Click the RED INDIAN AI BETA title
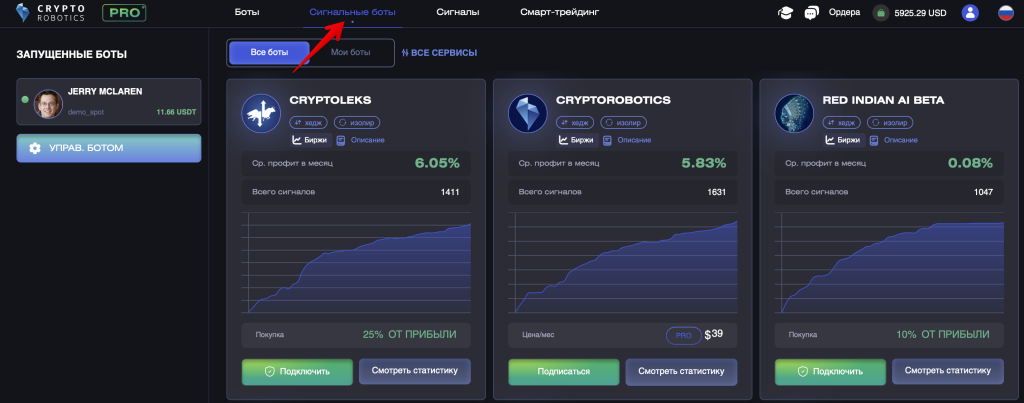The height and width of the screenshot is (403, 1024). tap(883, 100)
